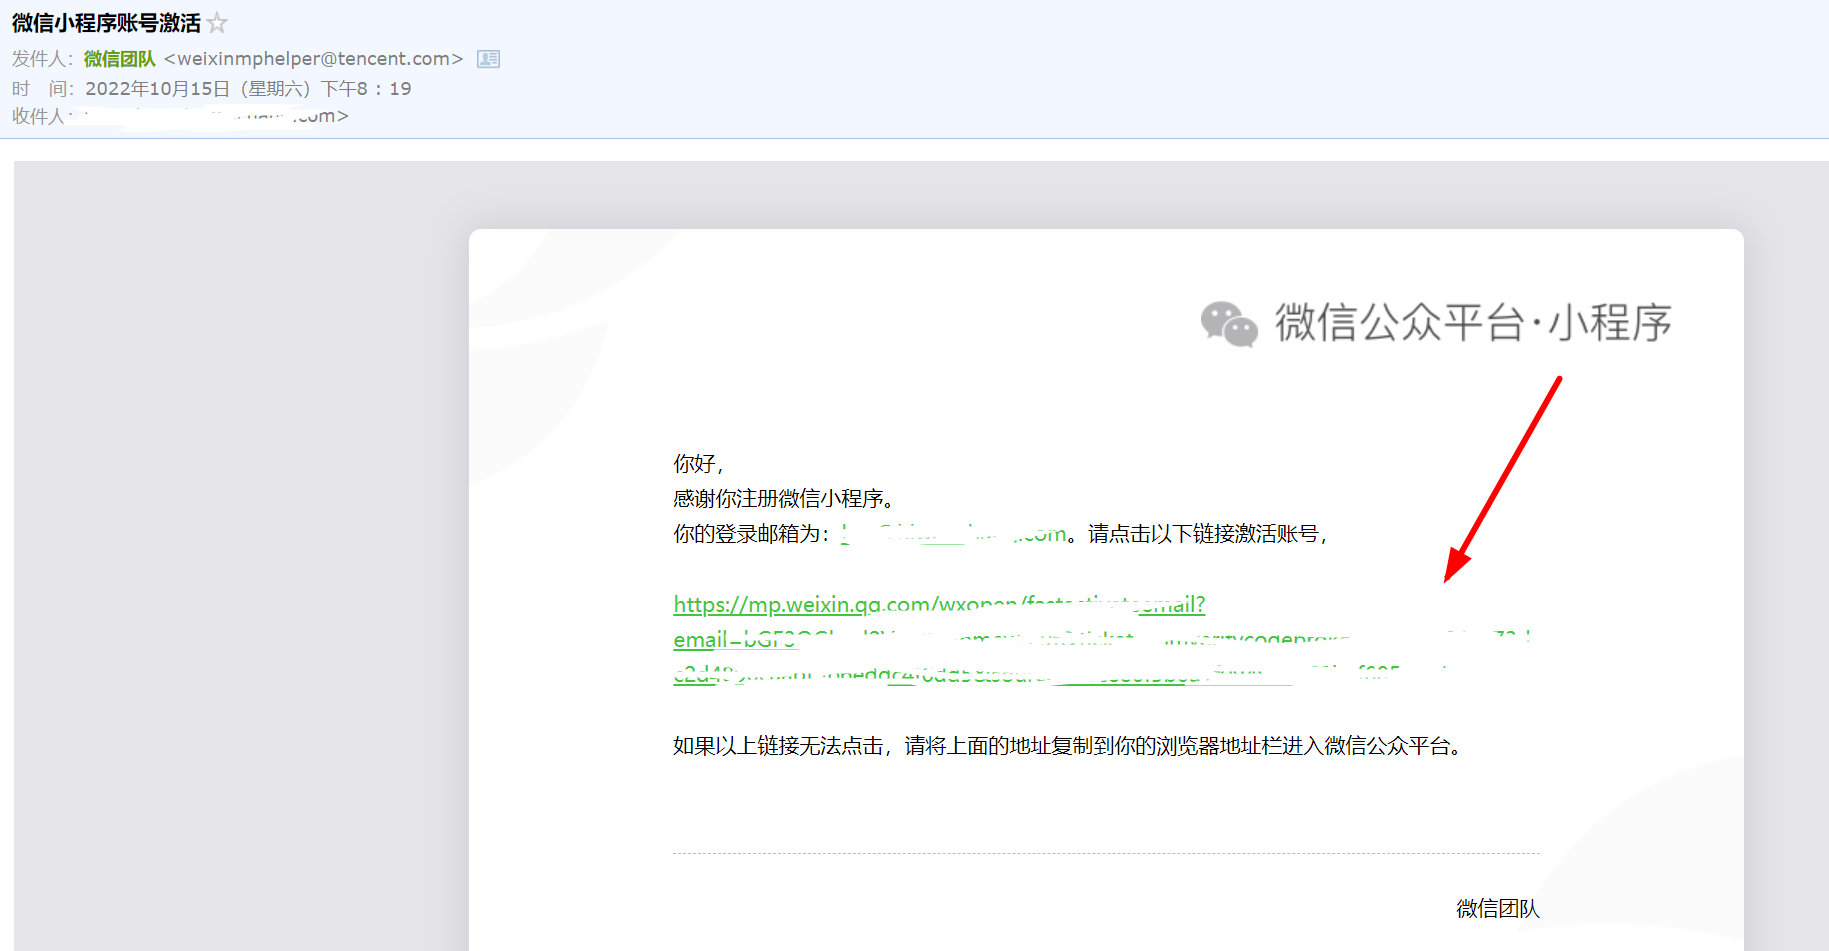Screen dimensions: 1829x951
Task: Star the 微信小程序账号激活 email
Action: (x=217, y=22)
